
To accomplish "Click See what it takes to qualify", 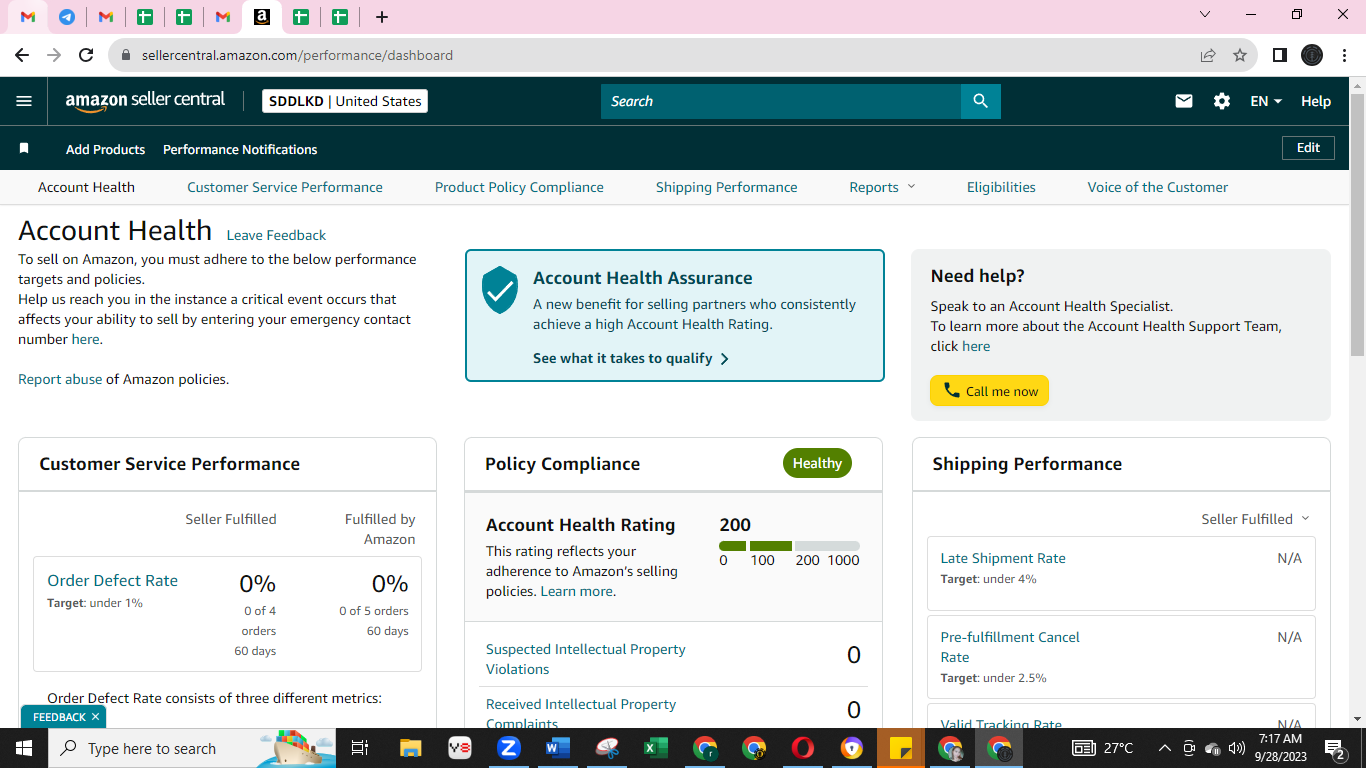I will (631, 358).
